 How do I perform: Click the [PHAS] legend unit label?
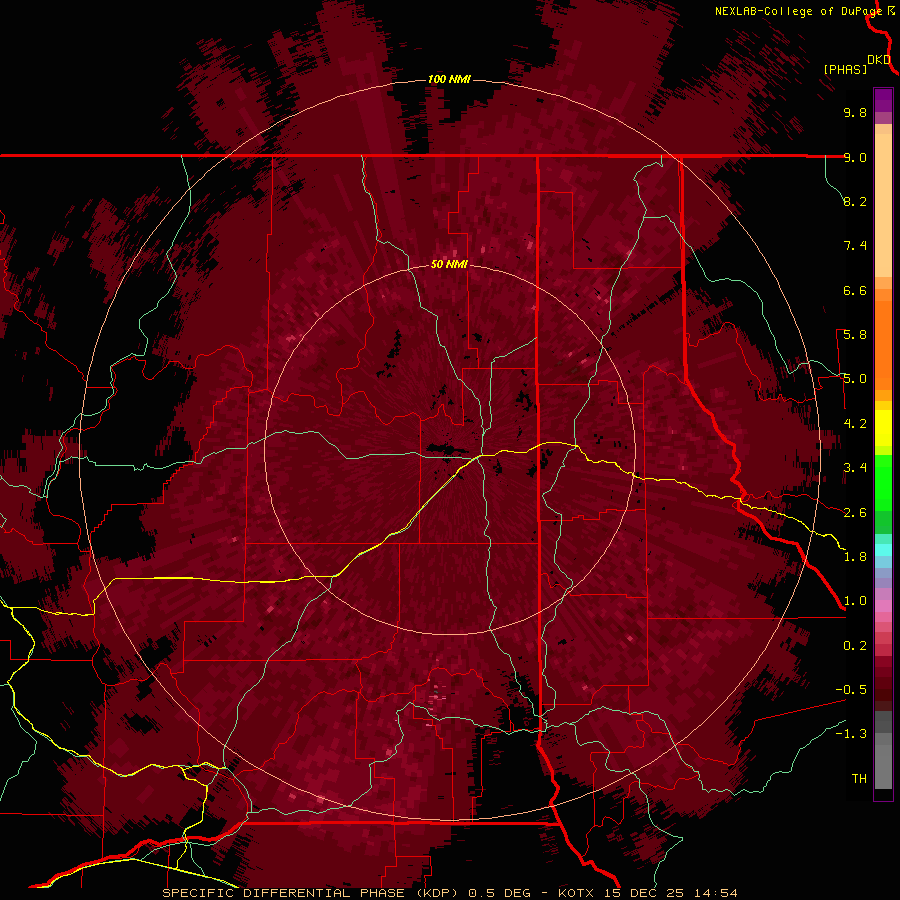pos(845,69)
